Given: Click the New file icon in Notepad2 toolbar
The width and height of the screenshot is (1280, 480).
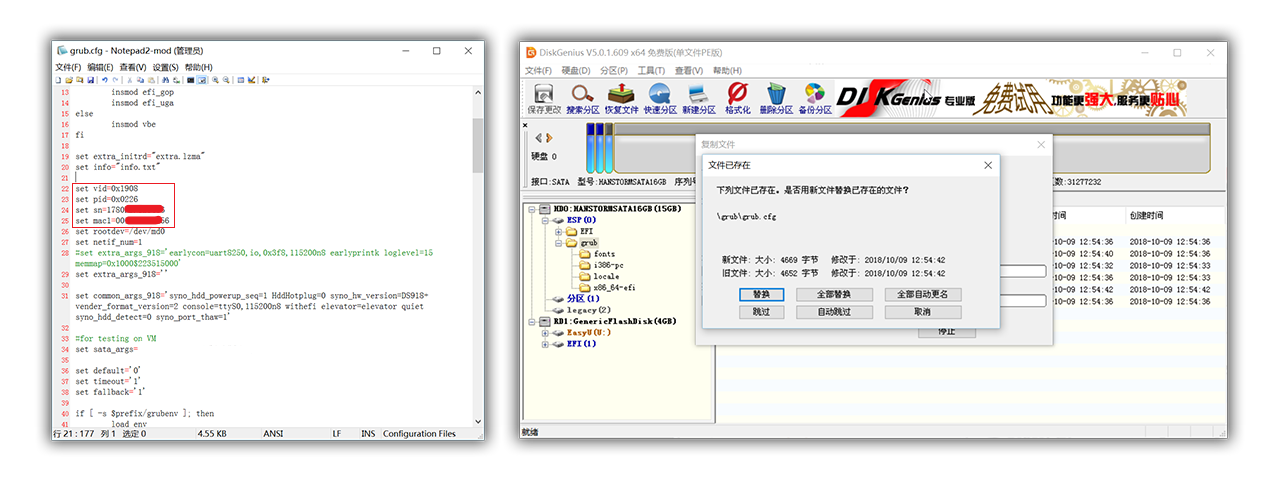Looking at the screenshot, I should click(58, 80).
